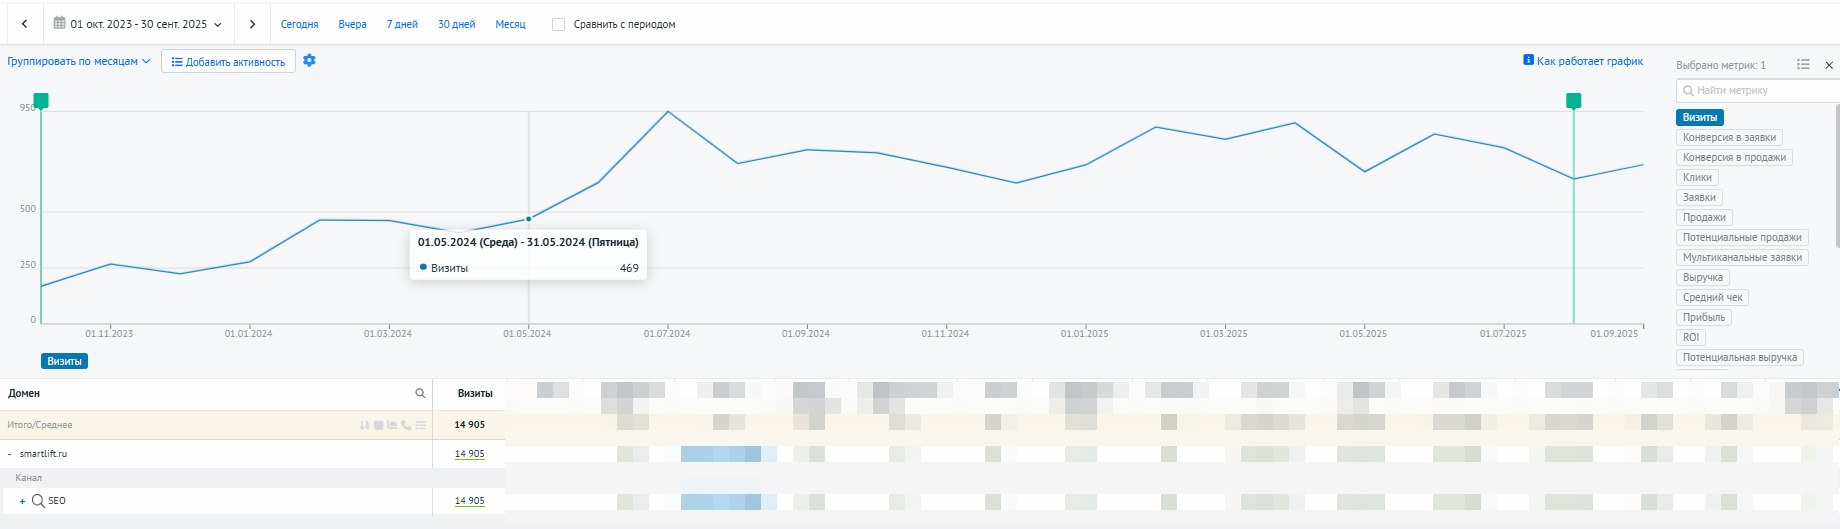Open the date range picker dropdown
1840x529 pixels.
(138, 24)
